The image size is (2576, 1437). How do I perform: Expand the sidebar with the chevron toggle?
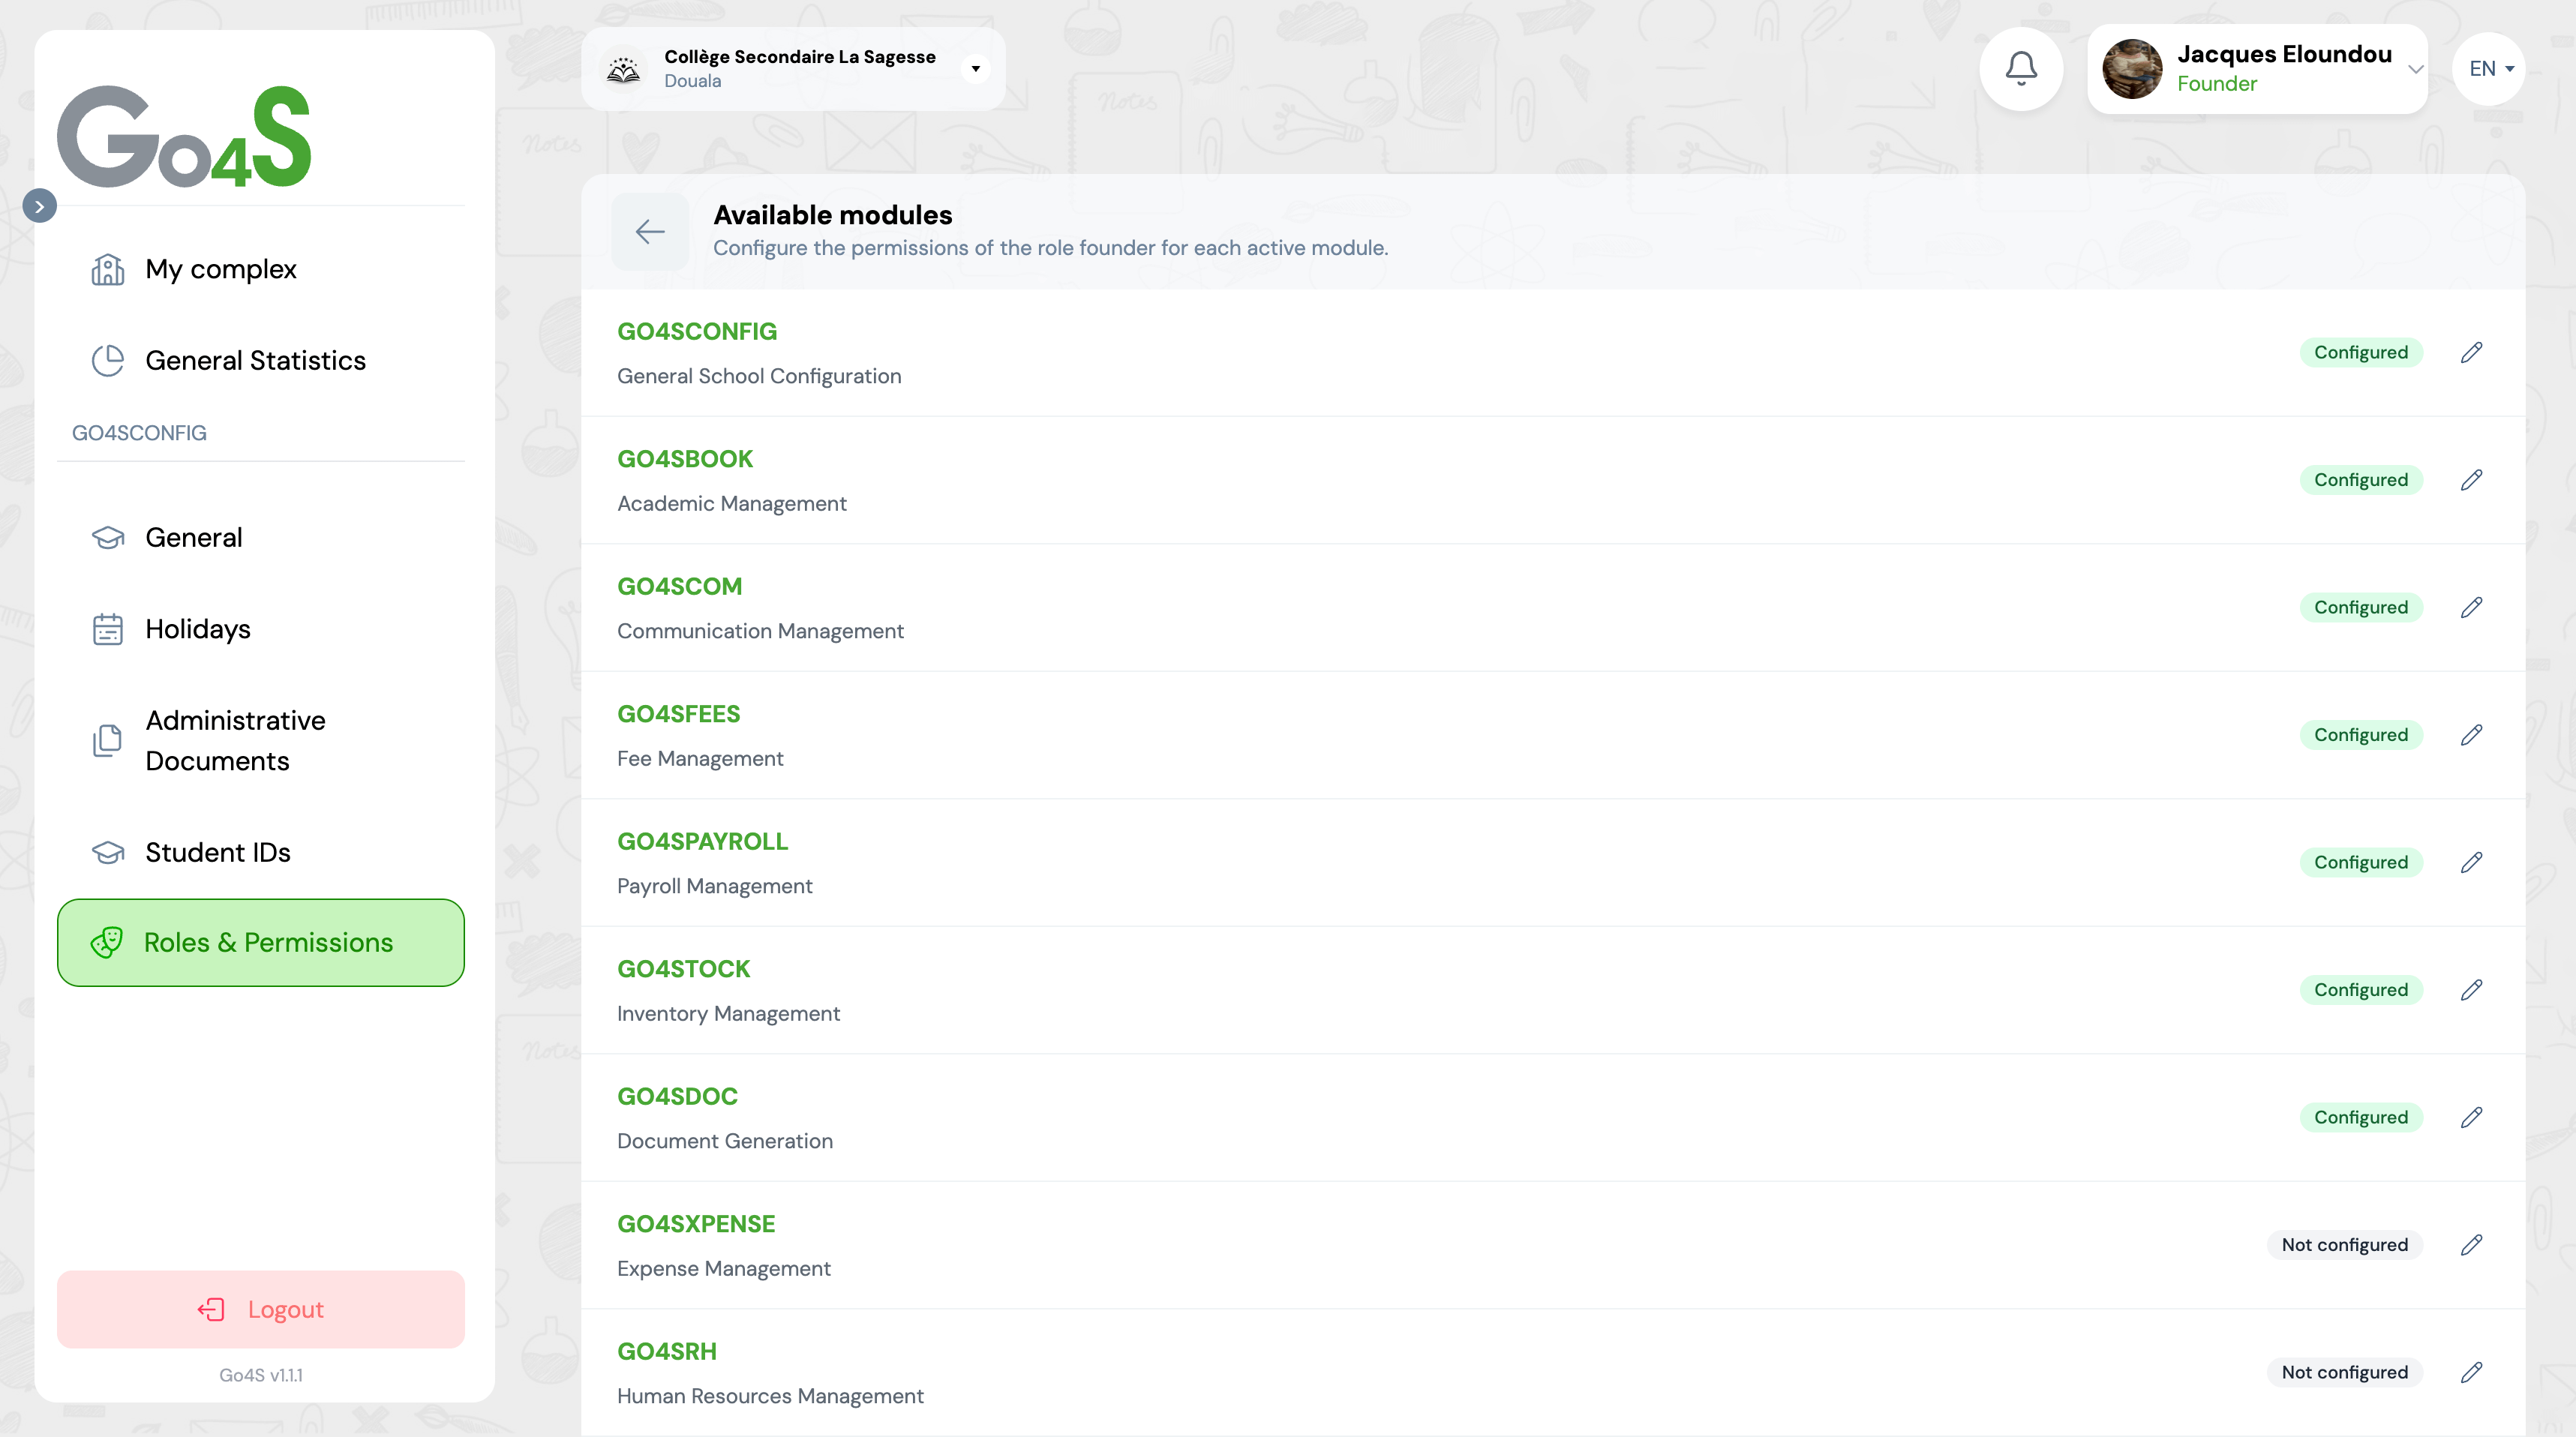pyautogui.click(x=40, y=206)
